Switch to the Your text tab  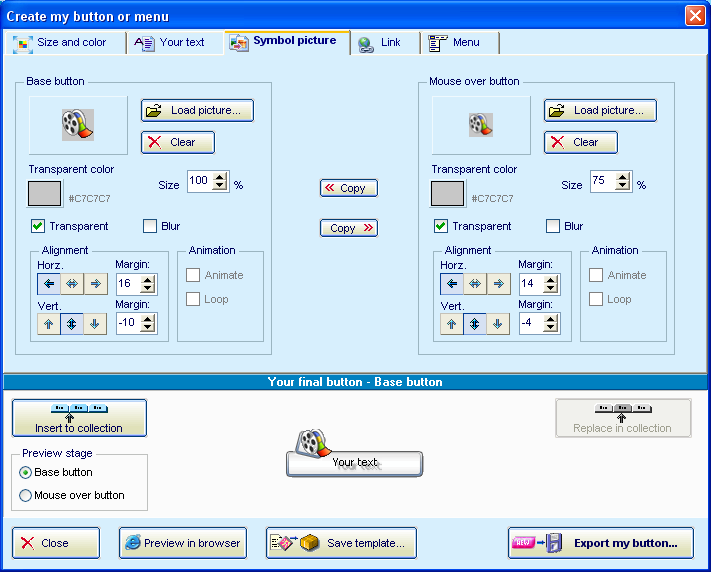click(x=175, y=43)
